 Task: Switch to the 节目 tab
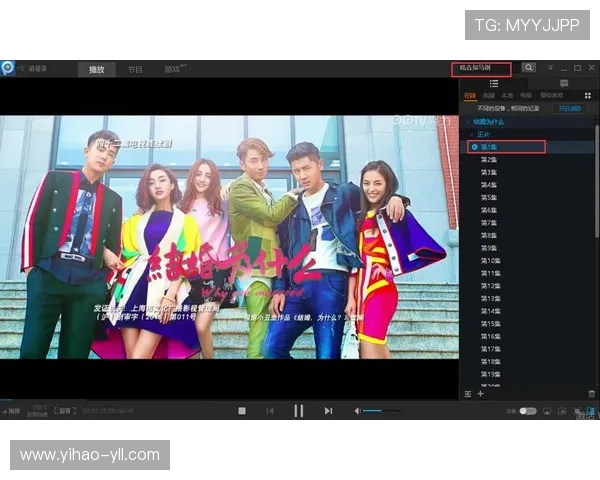[135, 69]
